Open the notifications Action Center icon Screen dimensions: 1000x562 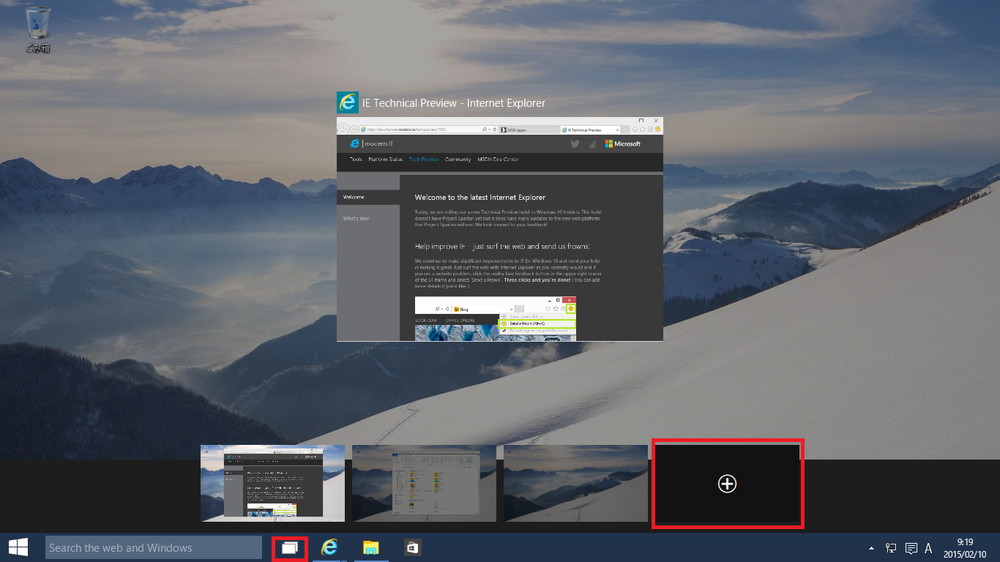point(911,548)
